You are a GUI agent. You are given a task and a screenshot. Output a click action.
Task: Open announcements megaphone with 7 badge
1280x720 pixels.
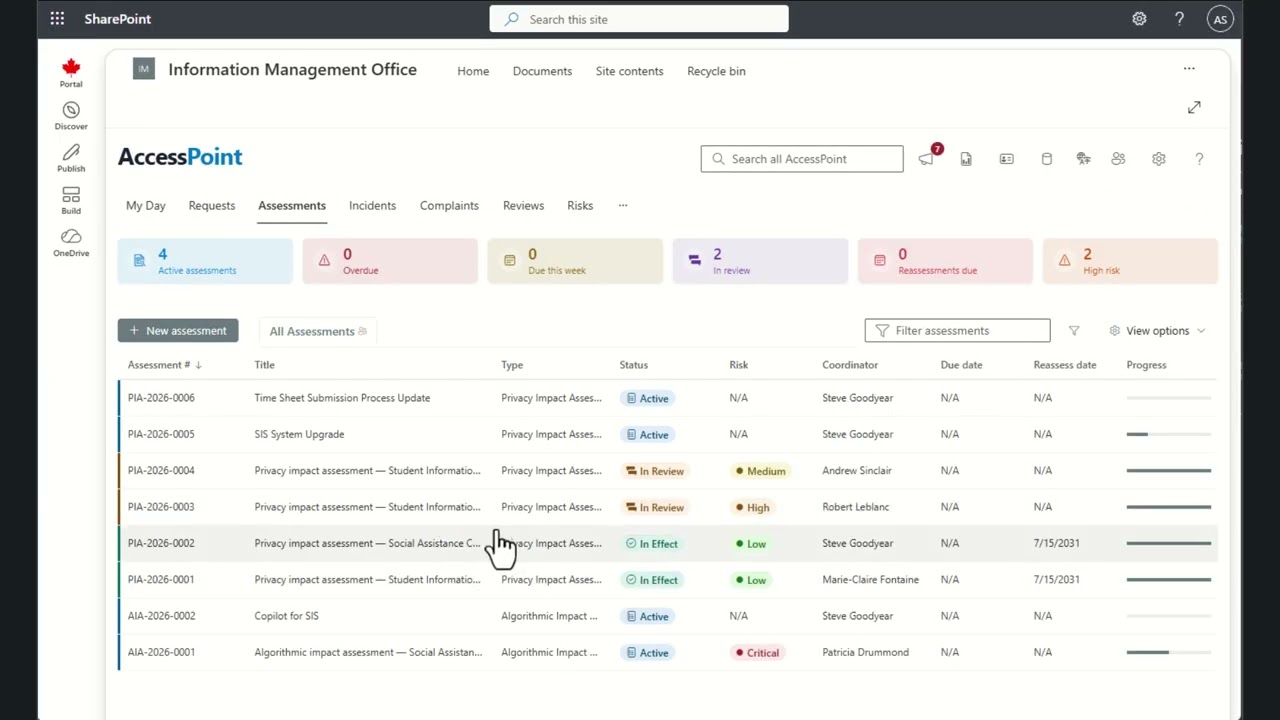(927, 158)
